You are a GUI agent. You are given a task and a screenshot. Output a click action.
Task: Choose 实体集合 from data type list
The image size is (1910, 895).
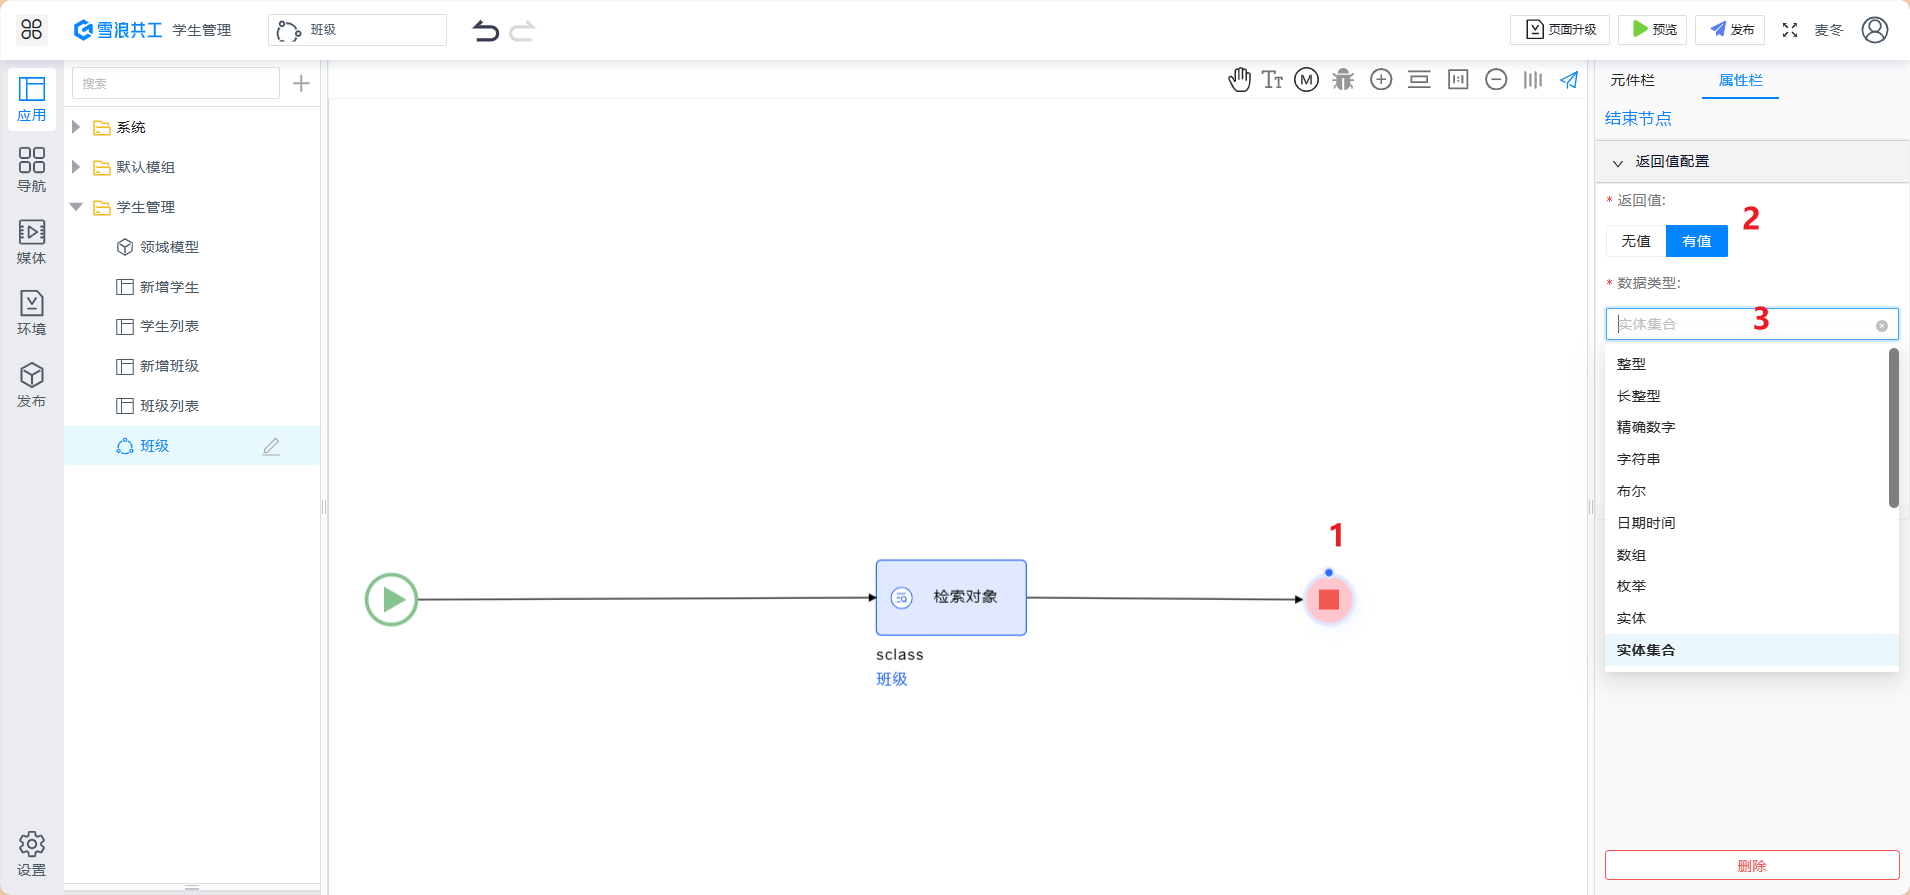coord(1751,650)
